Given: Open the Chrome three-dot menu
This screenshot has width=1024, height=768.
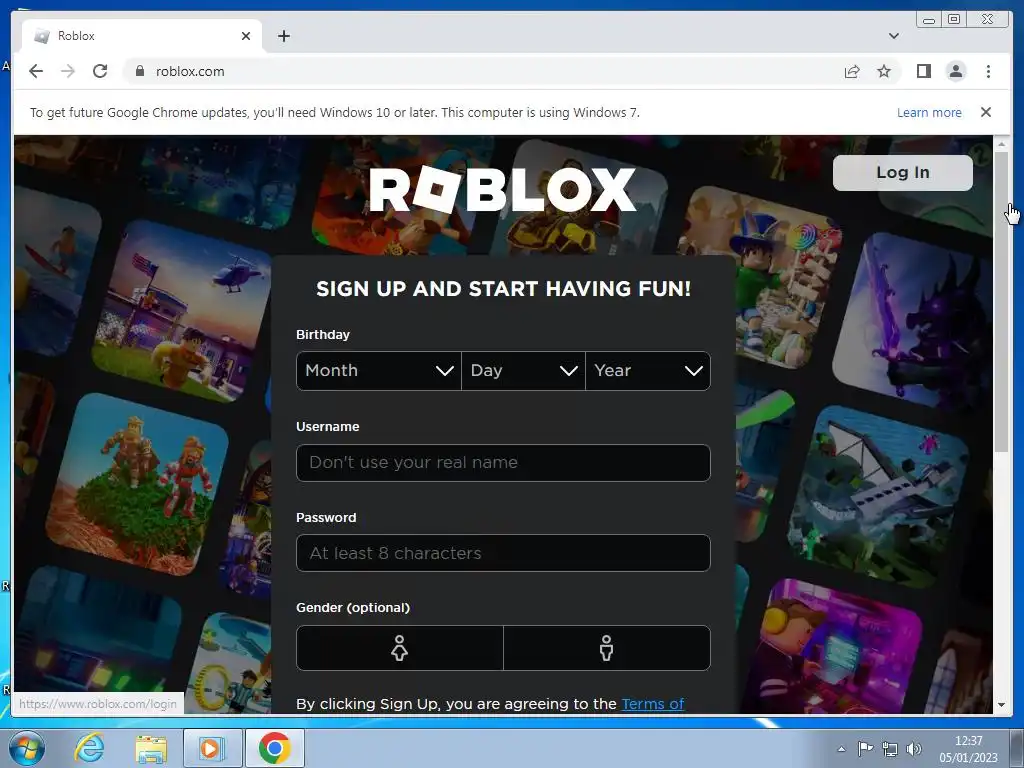Looking at the screenshot, I should pos(988,71).
